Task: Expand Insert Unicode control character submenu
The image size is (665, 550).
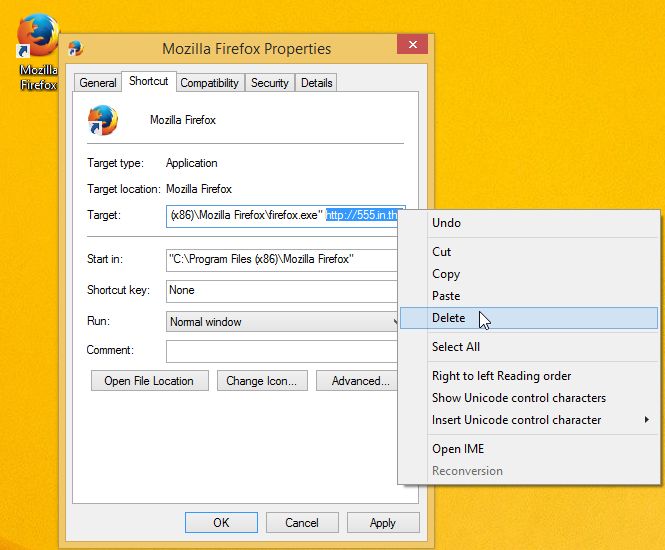Action: point(529,420)
